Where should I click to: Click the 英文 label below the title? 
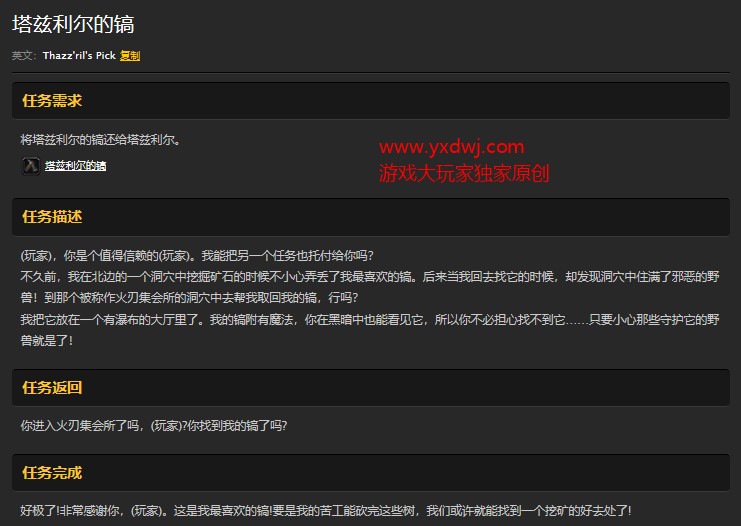(24, 56)
